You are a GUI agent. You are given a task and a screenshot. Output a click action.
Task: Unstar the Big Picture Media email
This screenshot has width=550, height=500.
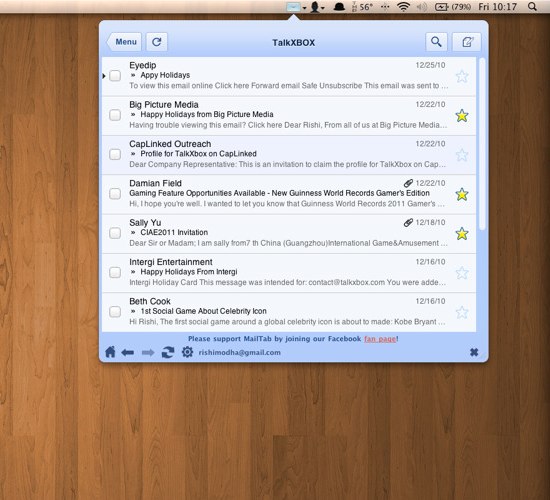click(462, 115)
